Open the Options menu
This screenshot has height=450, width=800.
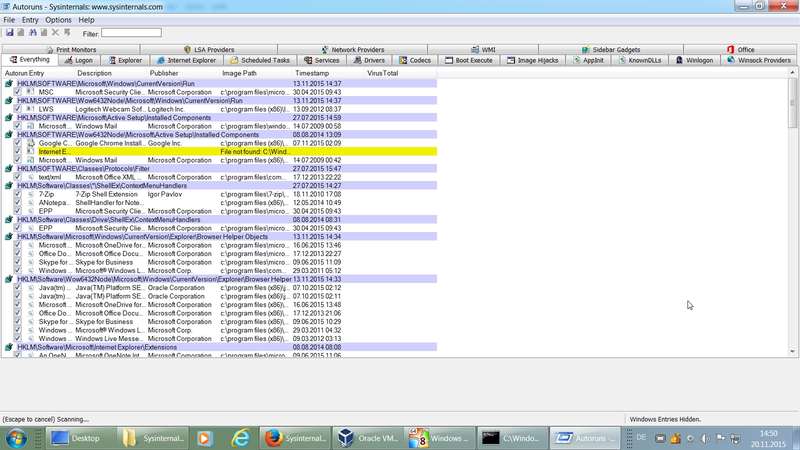58,20
